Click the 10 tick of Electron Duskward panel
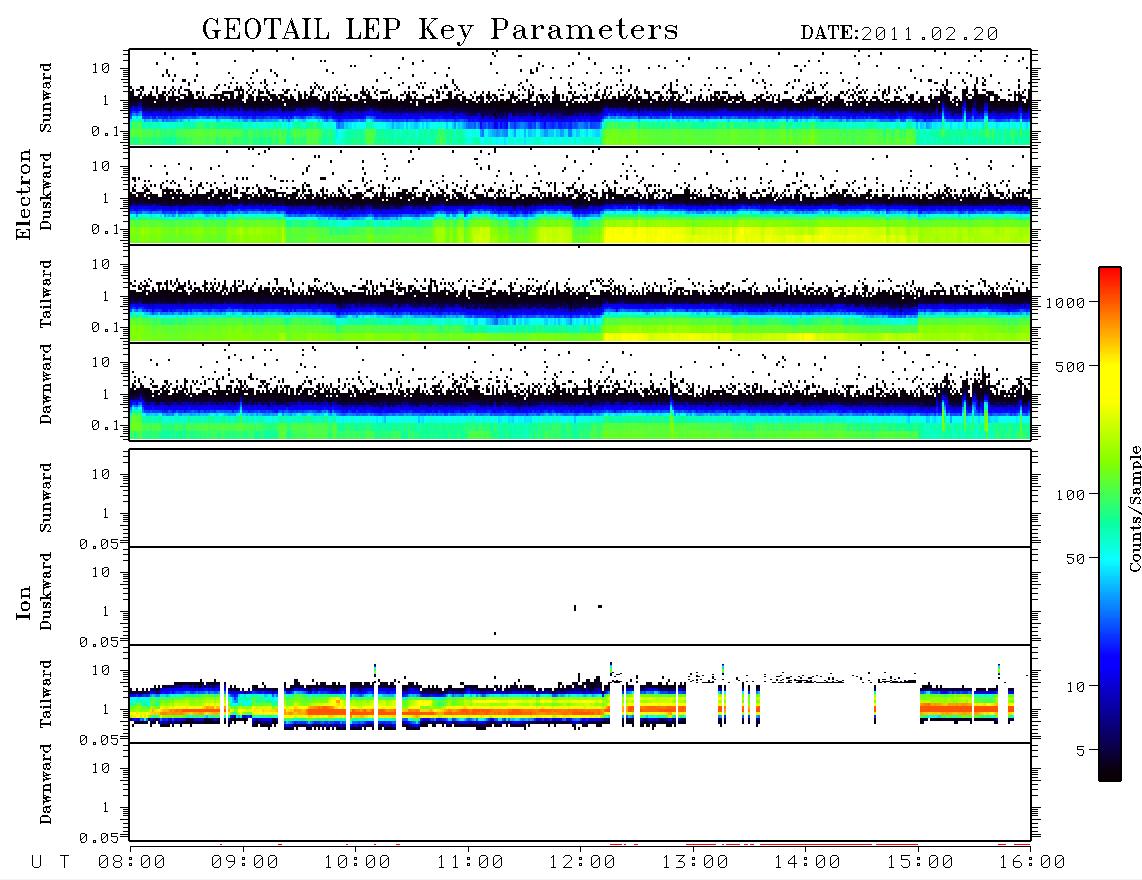This screenshot has height=880, width=1142. pos(101,166)
